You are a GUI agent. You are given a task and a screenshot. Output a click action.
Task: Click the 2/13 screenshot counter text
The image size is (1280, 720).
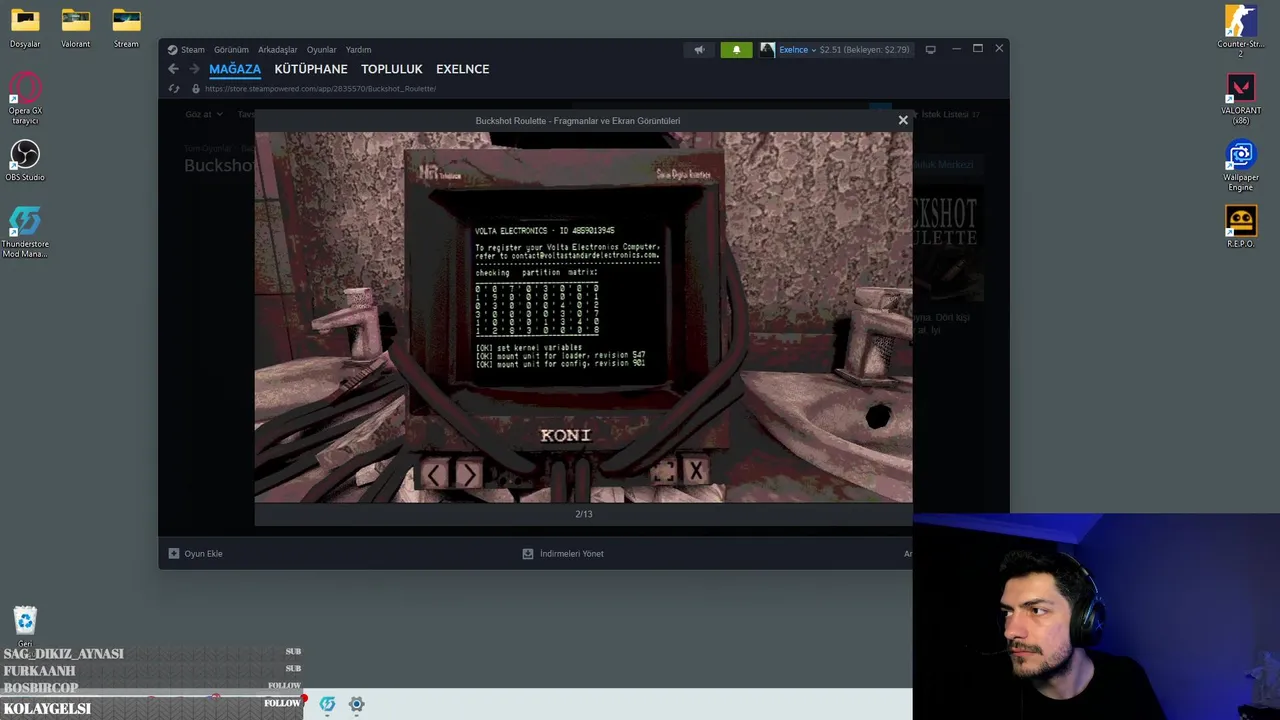(x=584, y=514)
